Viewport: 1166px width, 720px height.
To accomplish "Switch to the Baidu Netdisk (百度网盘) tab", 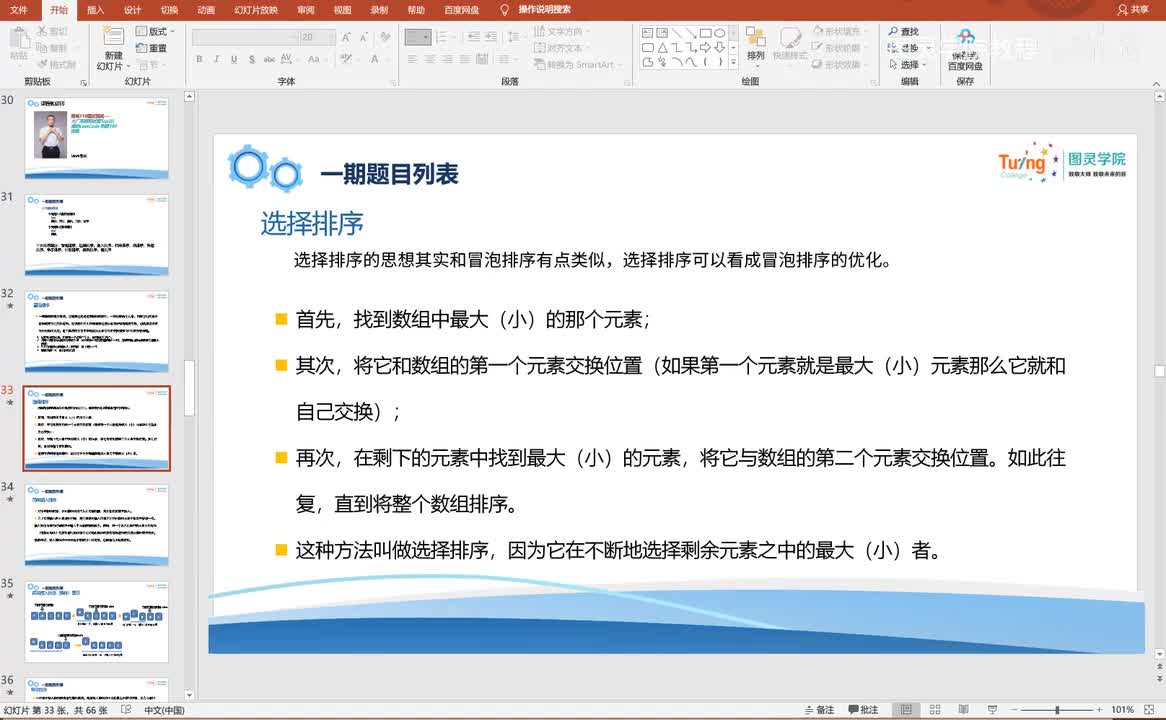I will (461, 10).
